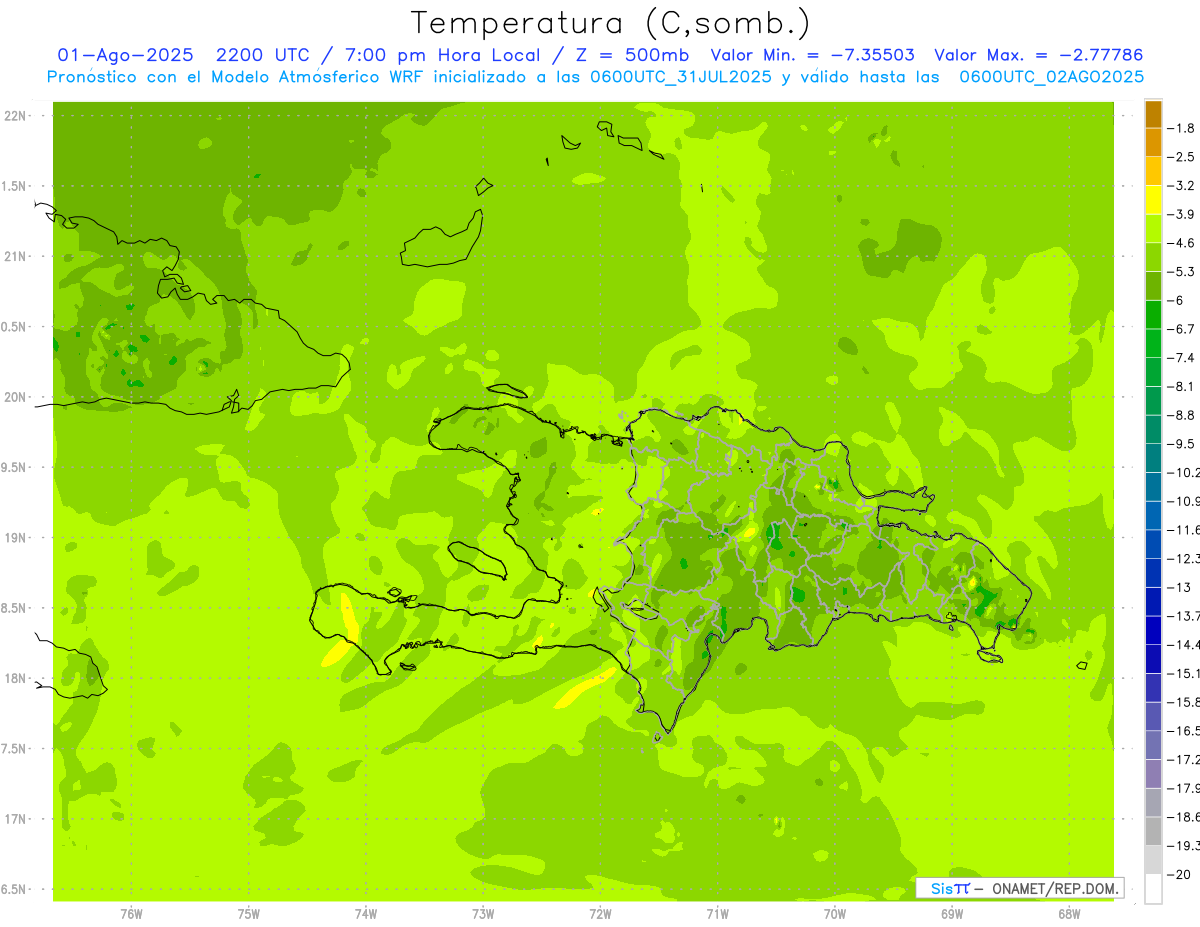Screen dimensions: 1200x927
Task: Pick the yellow swatch between -3.2 and -3.9
Action: 1153,200
